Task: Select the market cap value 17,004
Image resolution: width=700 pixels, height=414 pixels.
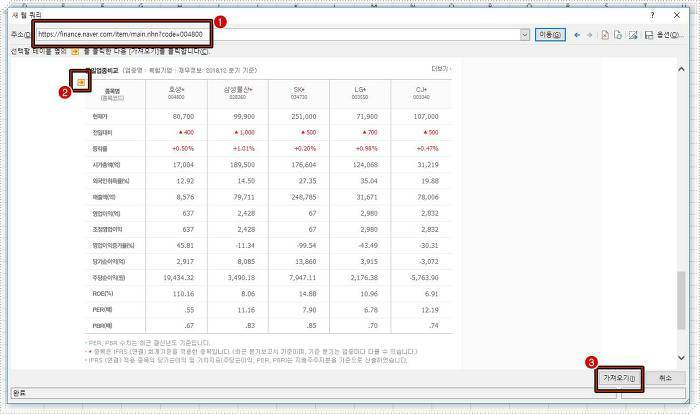Action: [183, 165]
